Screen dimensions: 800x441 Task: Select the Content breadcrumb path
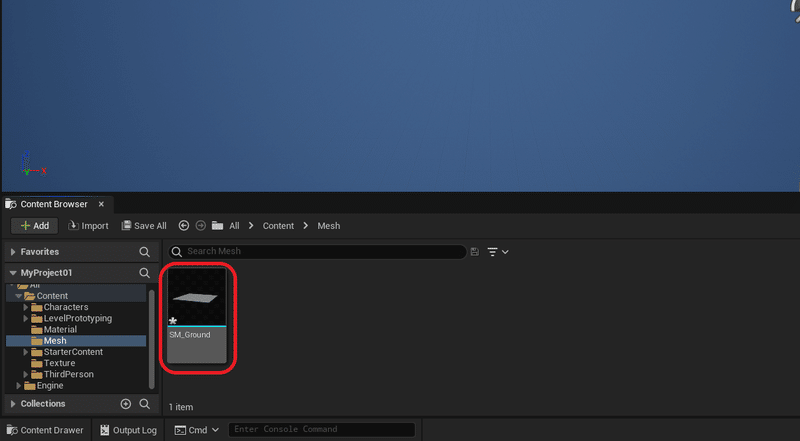pos(278,226)
